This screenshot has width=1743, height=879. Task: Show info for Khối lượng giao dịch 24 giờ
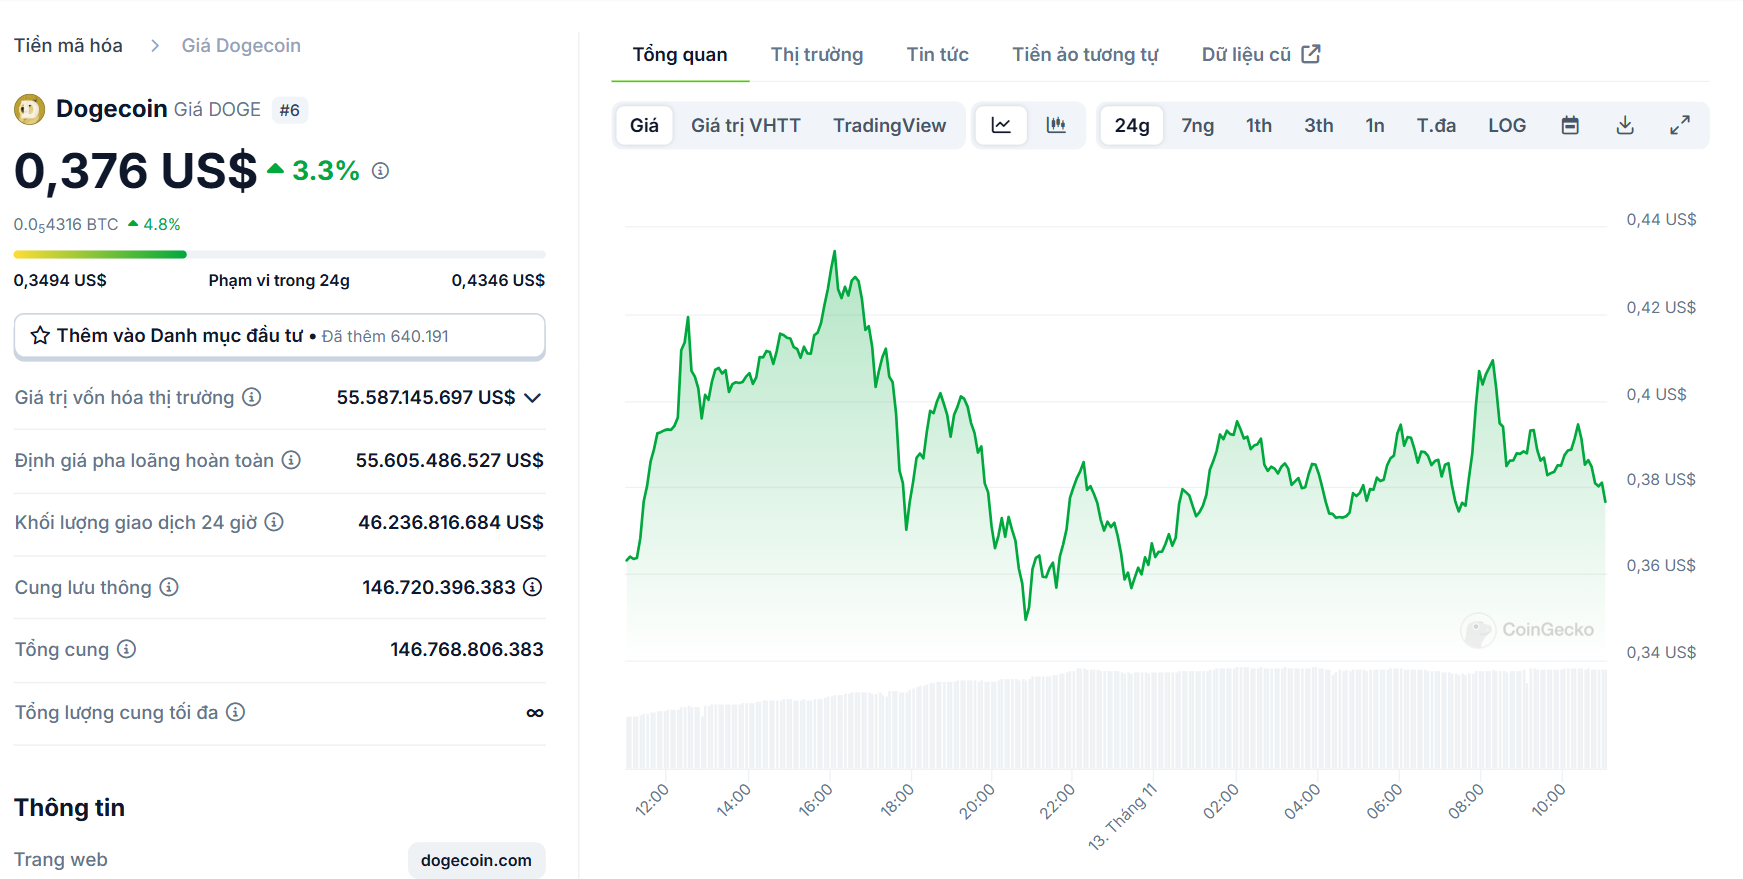click(274, 522)
